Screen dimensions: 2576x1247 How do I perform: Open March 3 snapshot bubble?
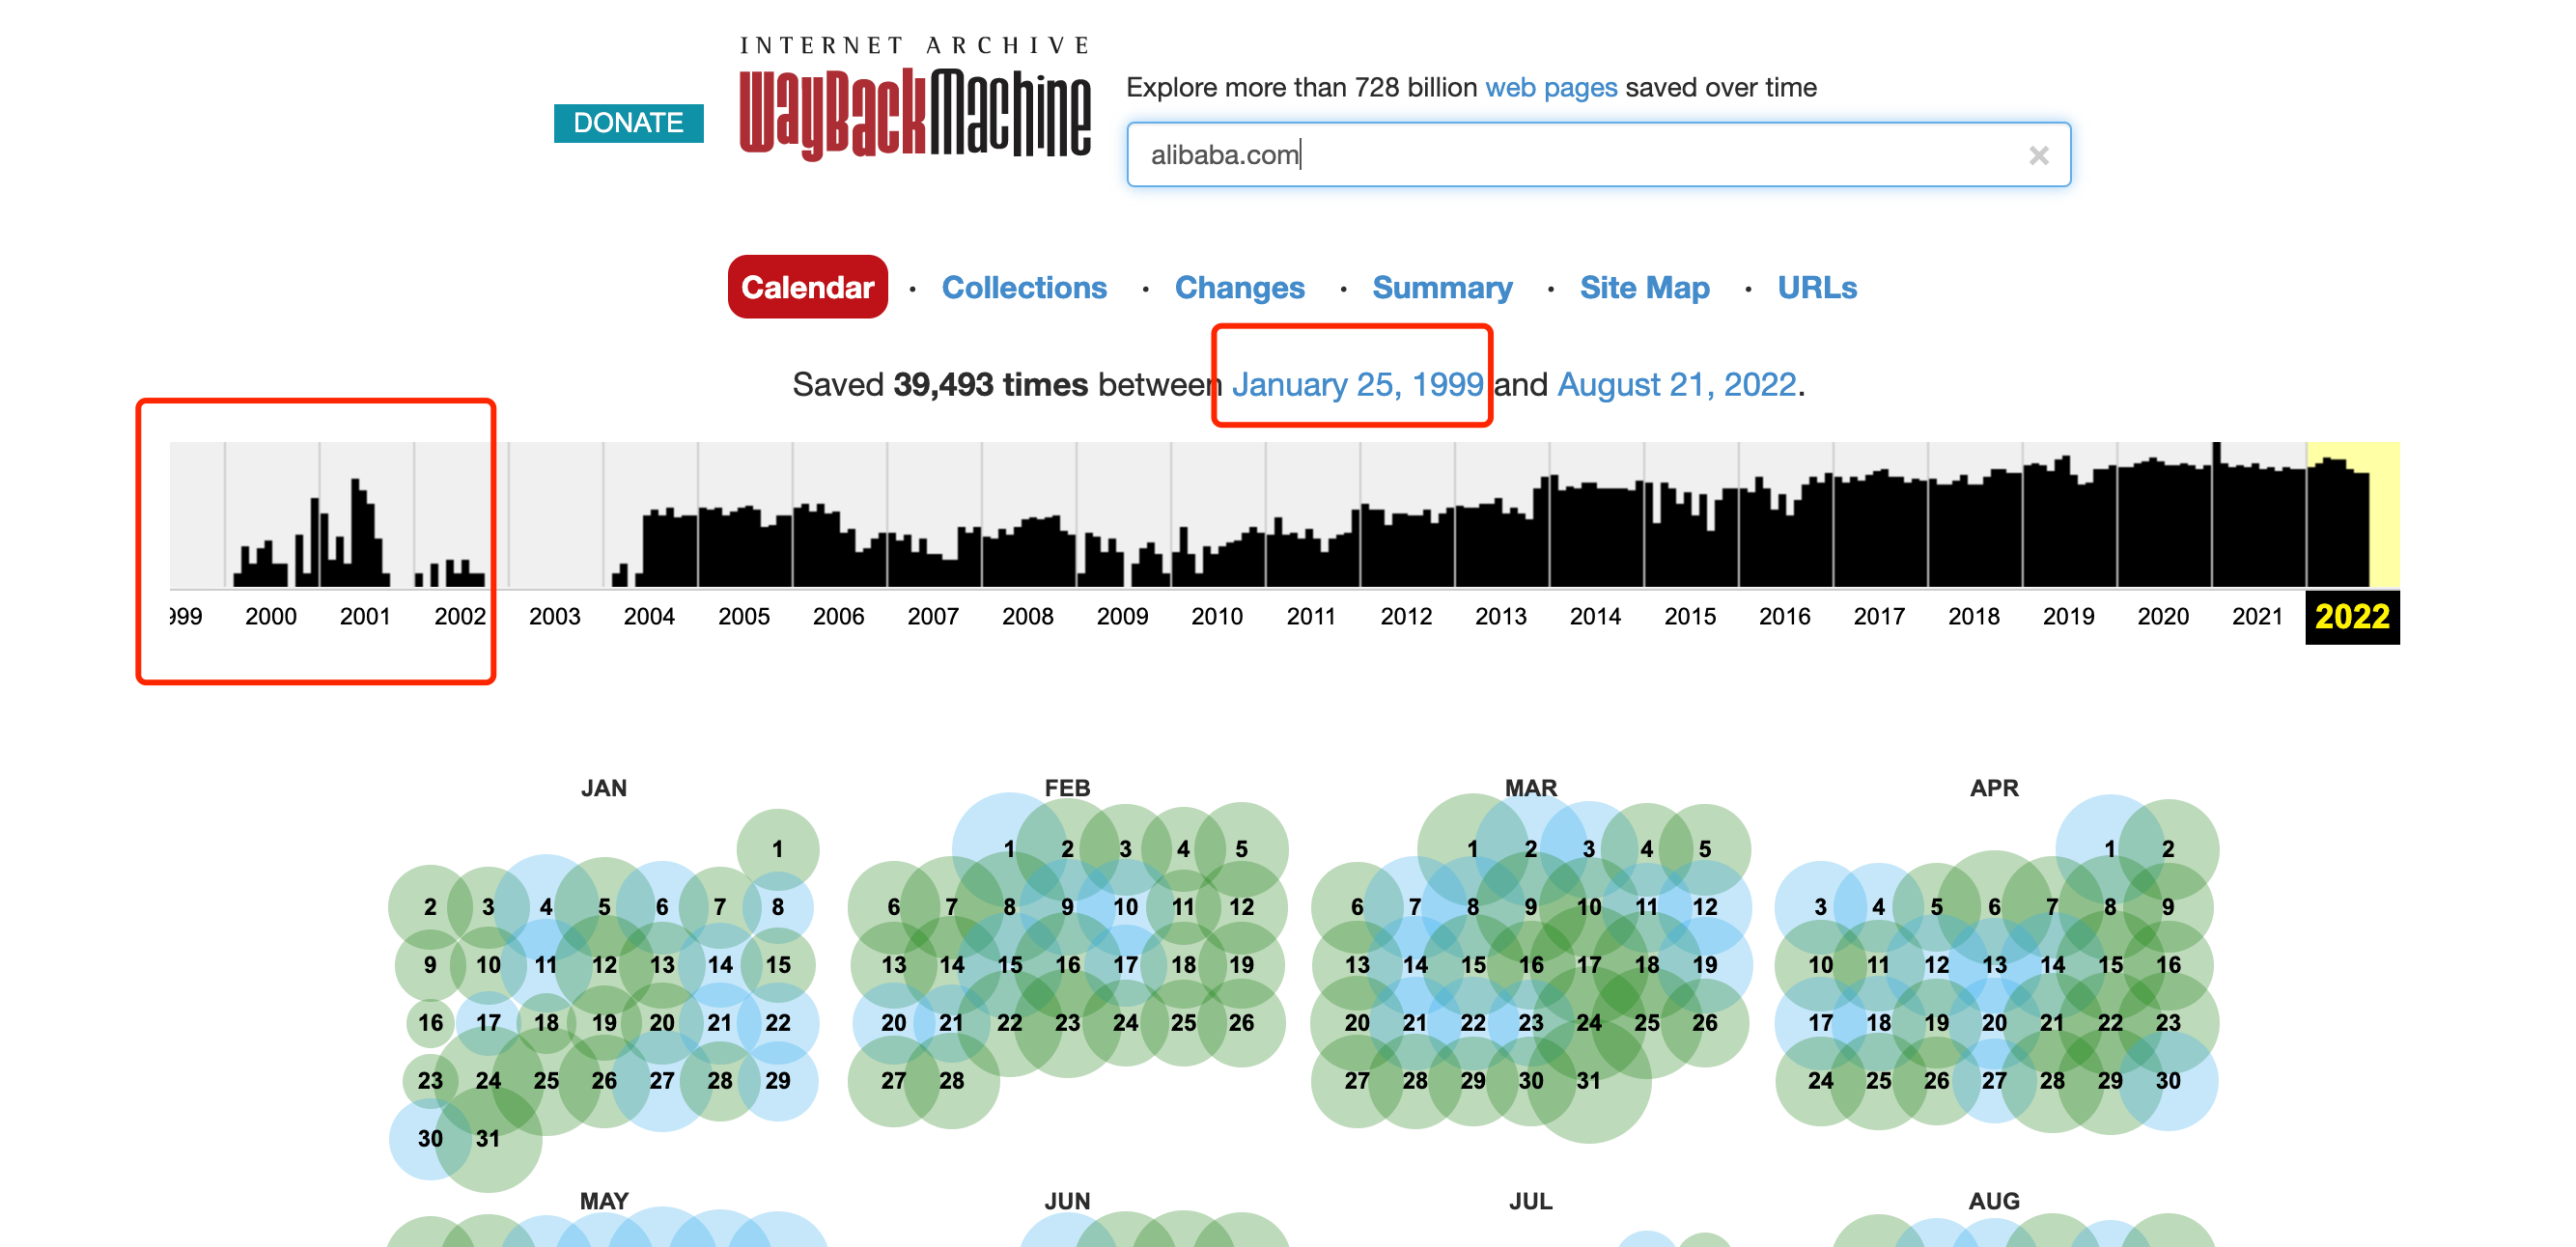pyautogui.click(x=1588, y=849)
